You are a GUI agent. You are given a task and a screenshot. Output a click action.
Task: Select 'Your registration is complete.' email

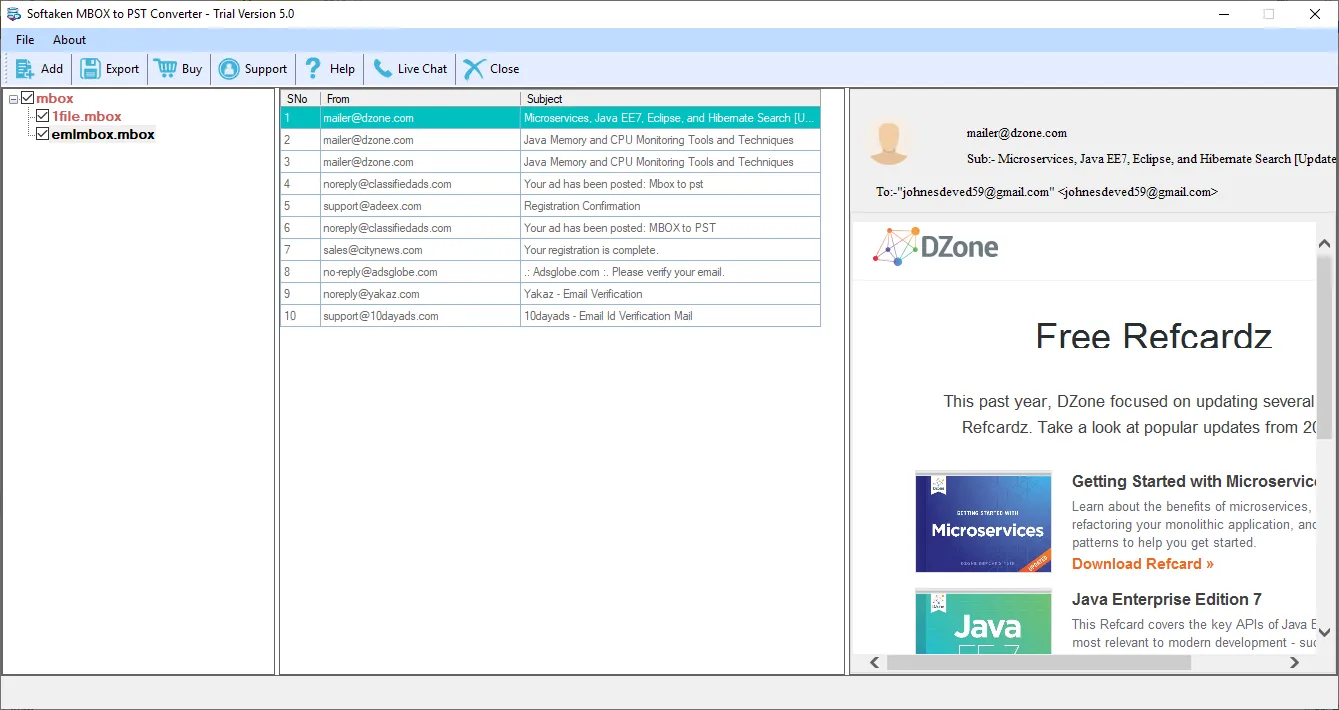550,250
